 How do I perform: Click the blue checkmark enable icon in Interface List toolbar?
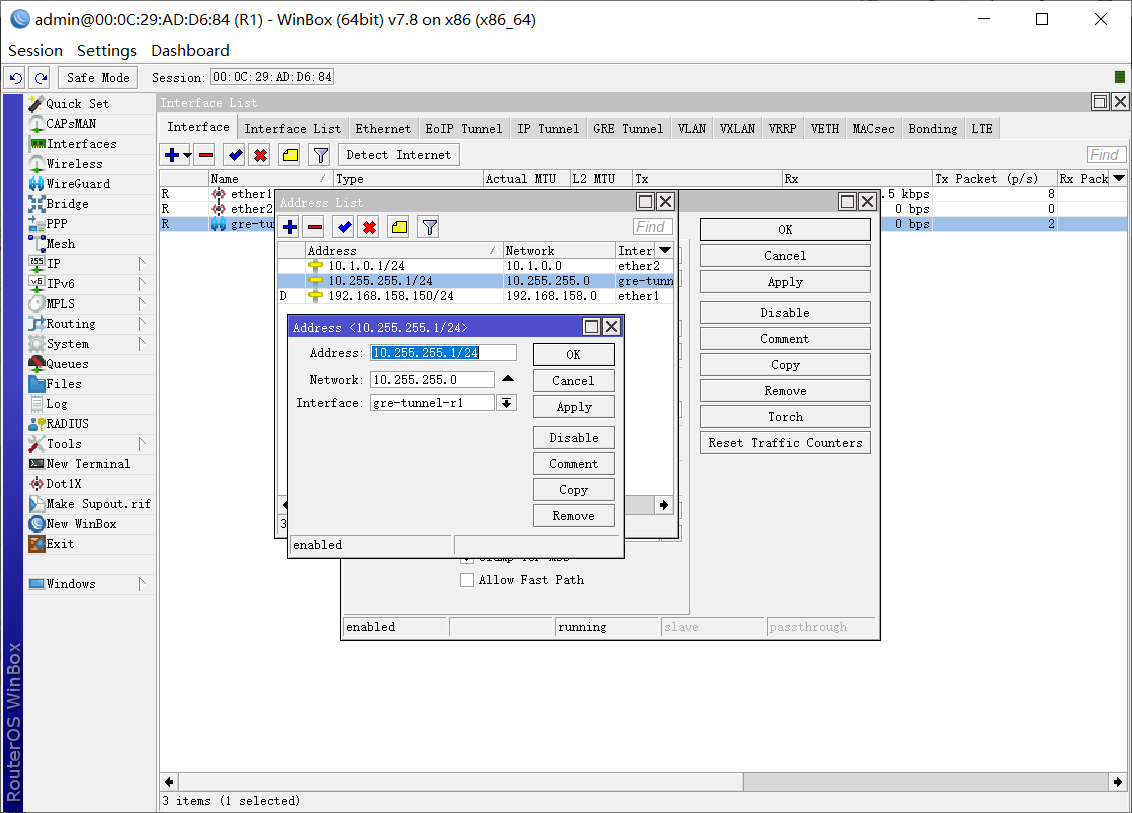click(x=235, y=155)
